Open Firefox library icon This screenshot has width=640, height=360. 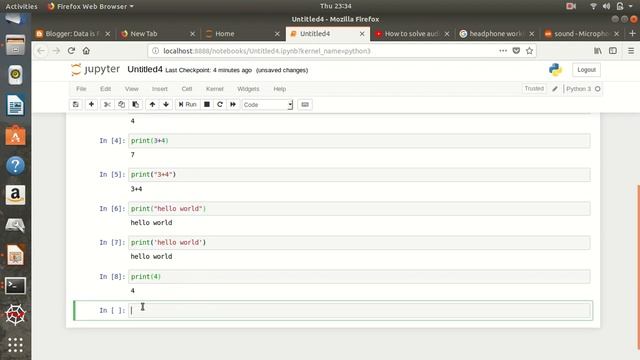click(x=598, y=51)
